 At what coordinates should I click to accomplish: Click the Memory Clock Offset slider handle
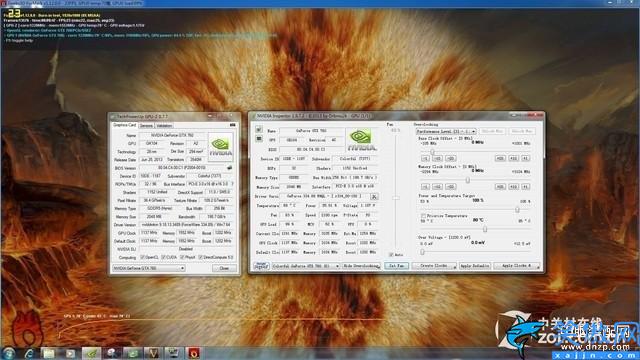point(468,180)
